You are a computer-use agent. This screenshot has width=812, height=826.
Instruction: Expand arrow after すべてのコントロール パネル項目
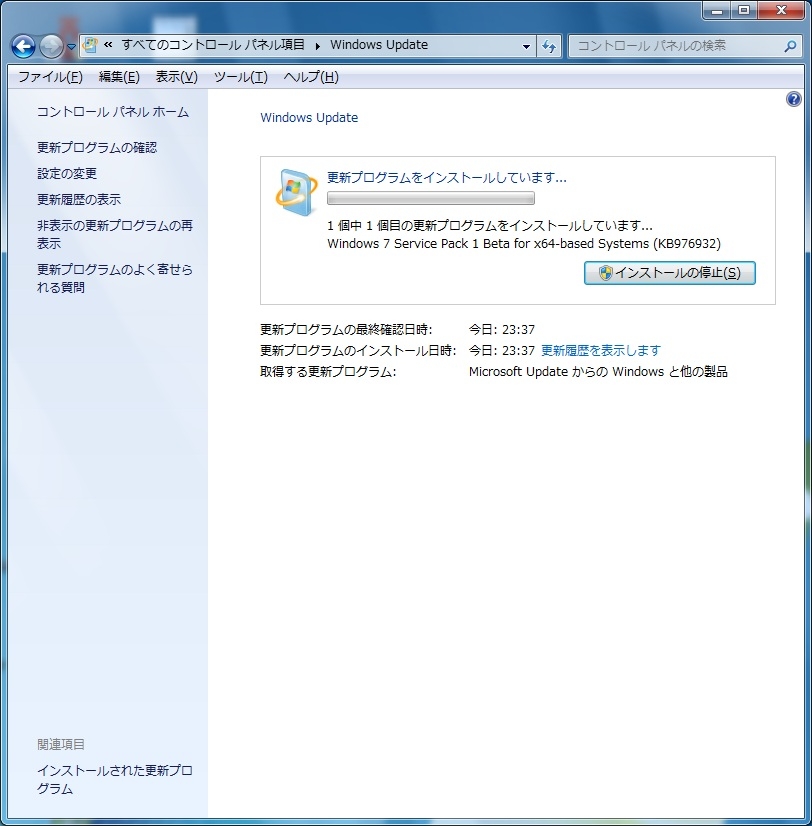[x=318, y=46]
